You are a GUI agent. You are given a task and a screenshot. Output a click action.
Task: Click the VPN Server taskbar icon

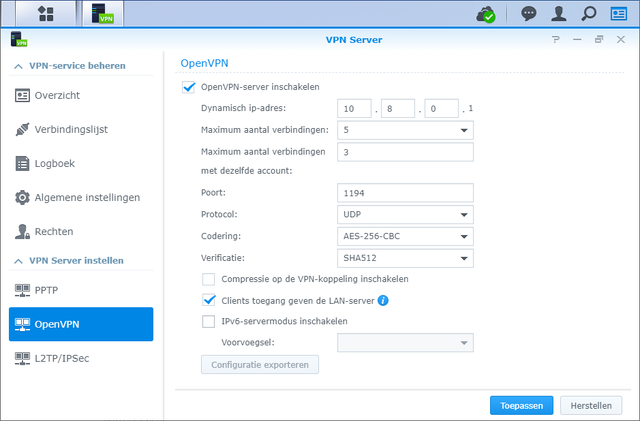coord(102,13)
